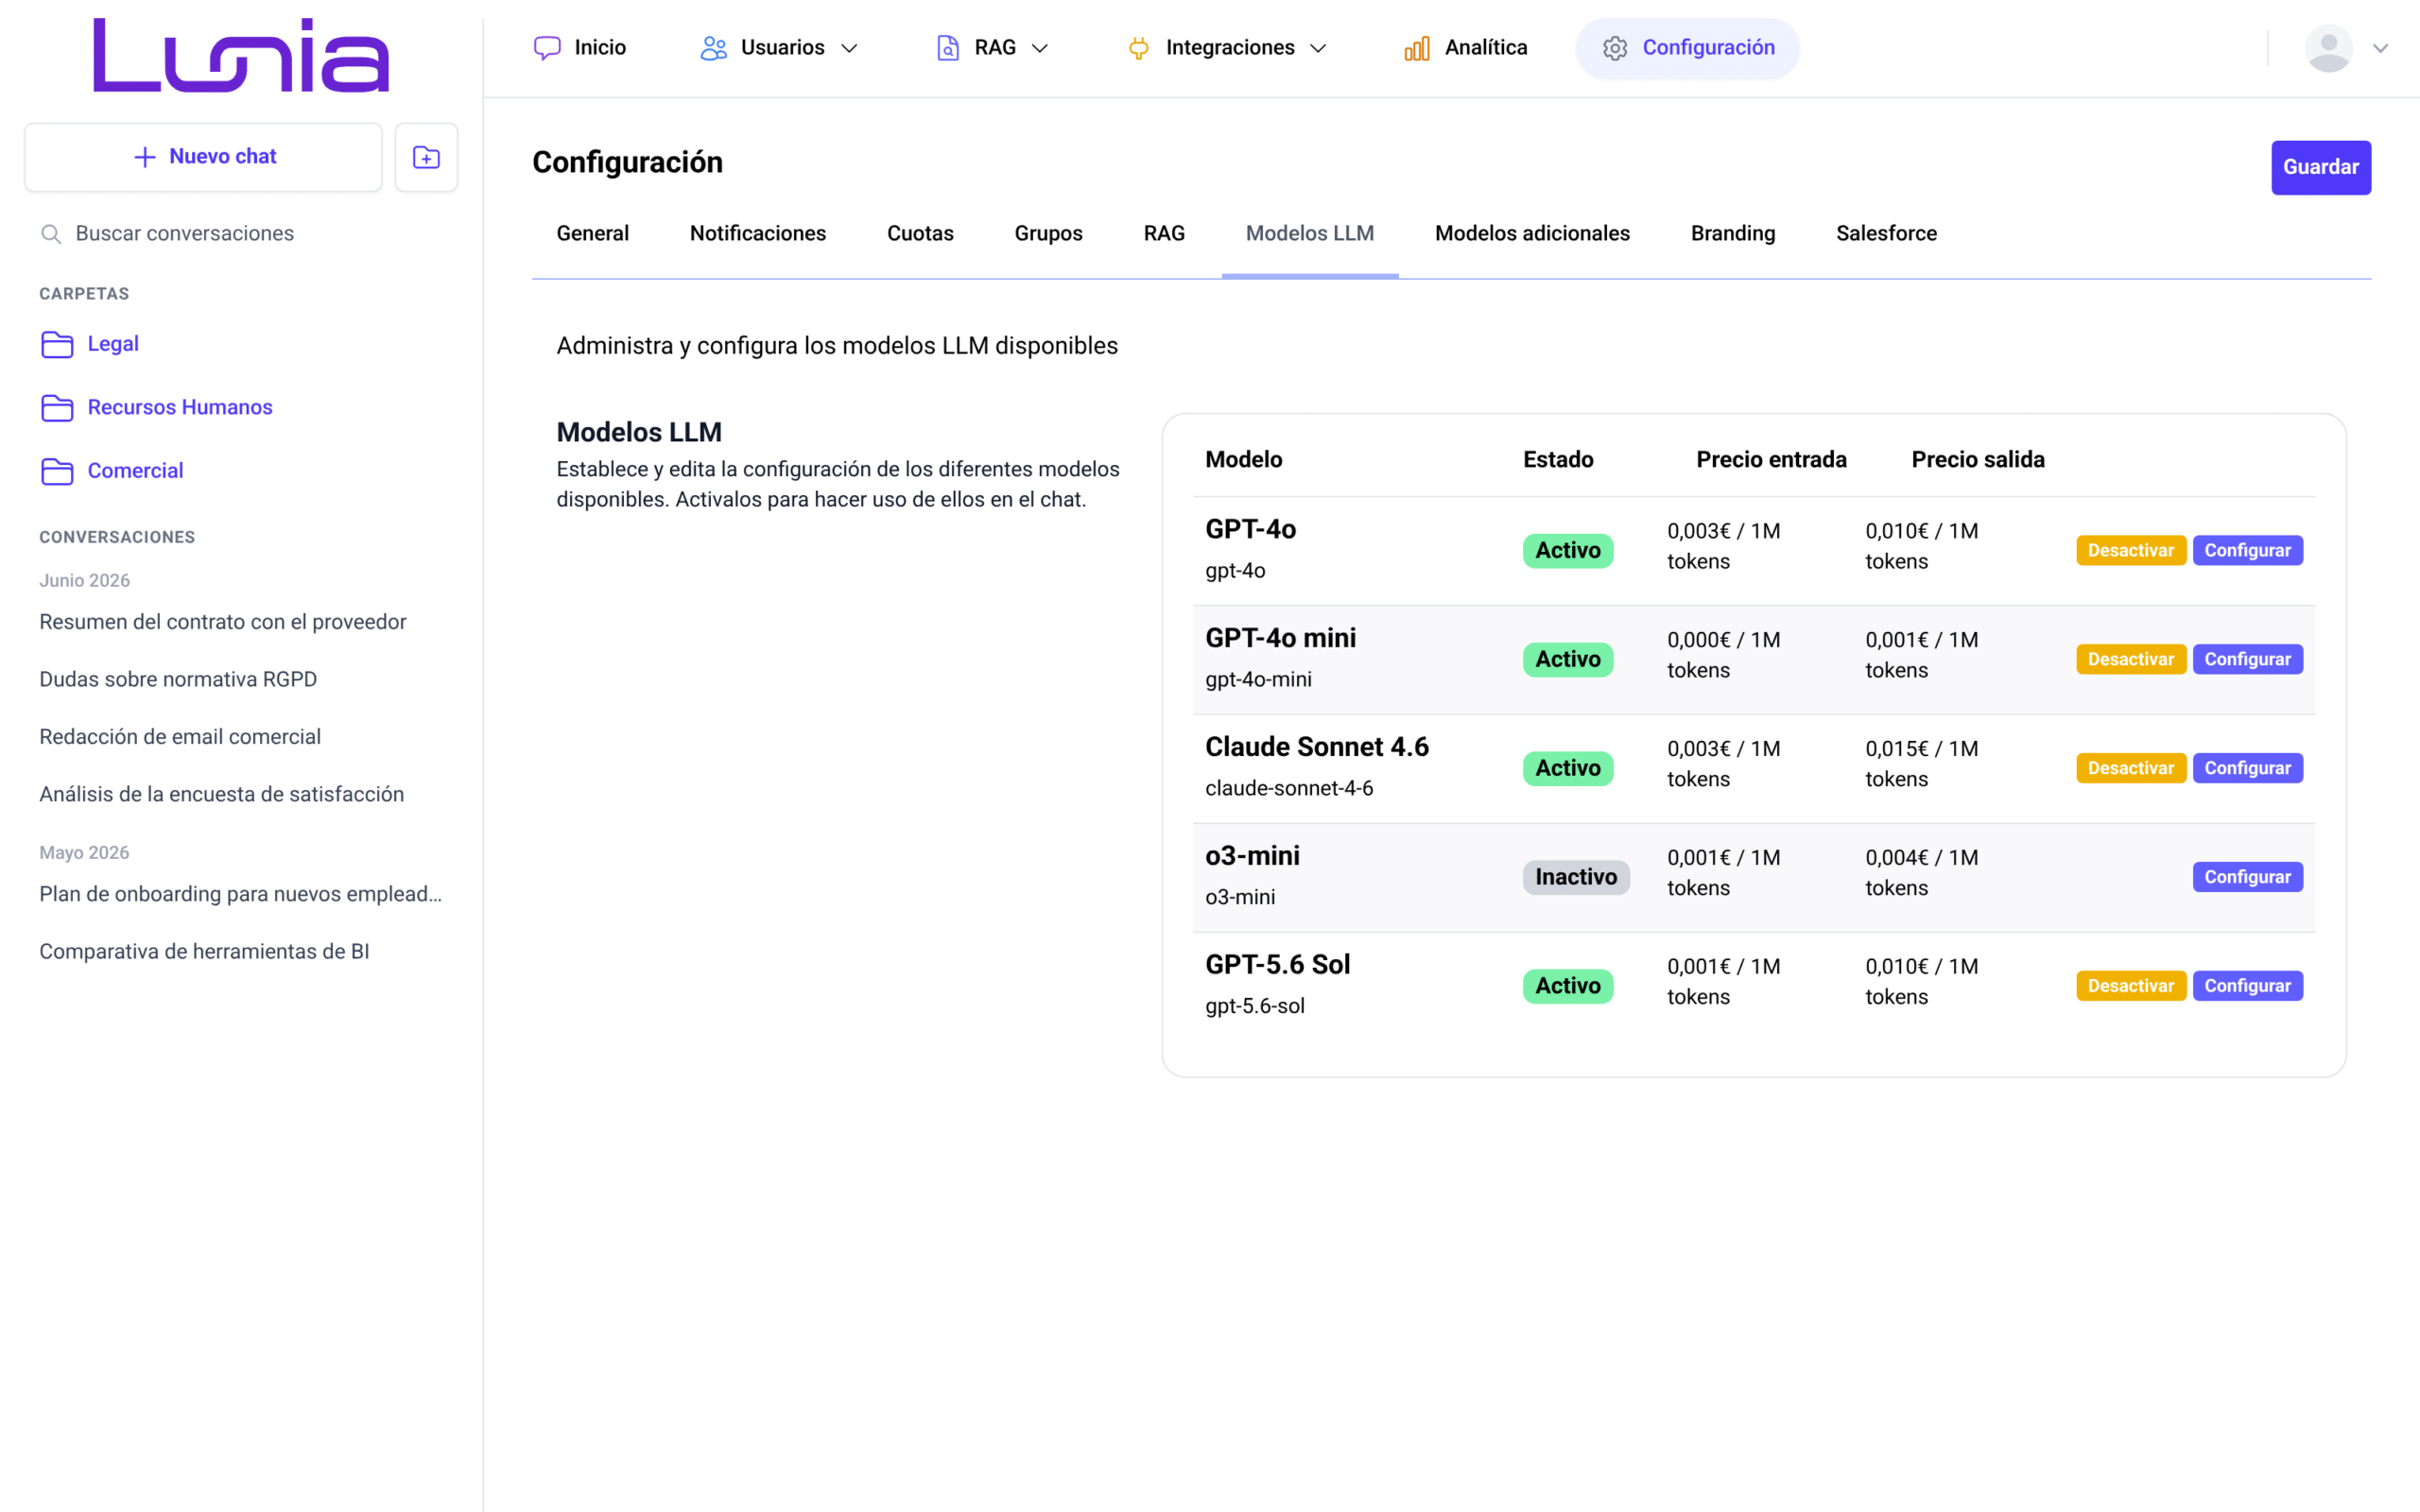
Task: Select the Modelos adicionales tab
Action: click(x=1532, y=234)
